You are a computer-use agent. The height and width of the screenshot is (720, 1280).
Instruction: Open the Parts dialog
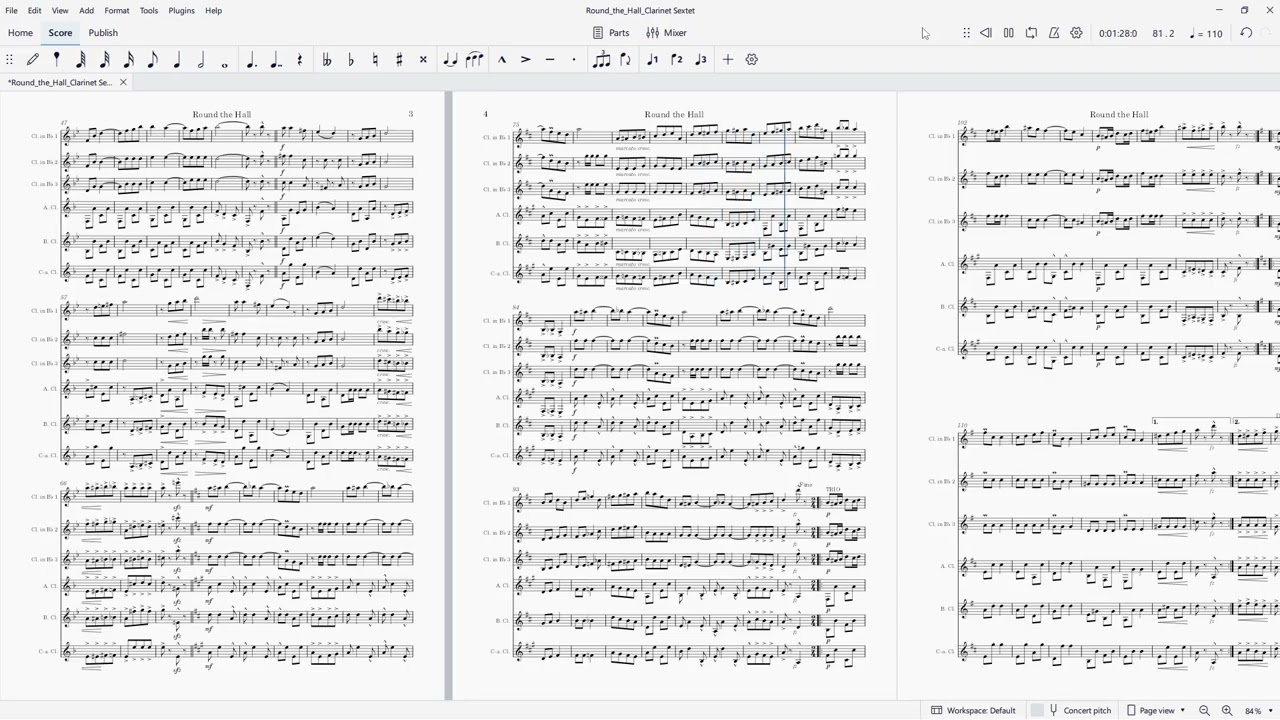click(x=610, y=33)
